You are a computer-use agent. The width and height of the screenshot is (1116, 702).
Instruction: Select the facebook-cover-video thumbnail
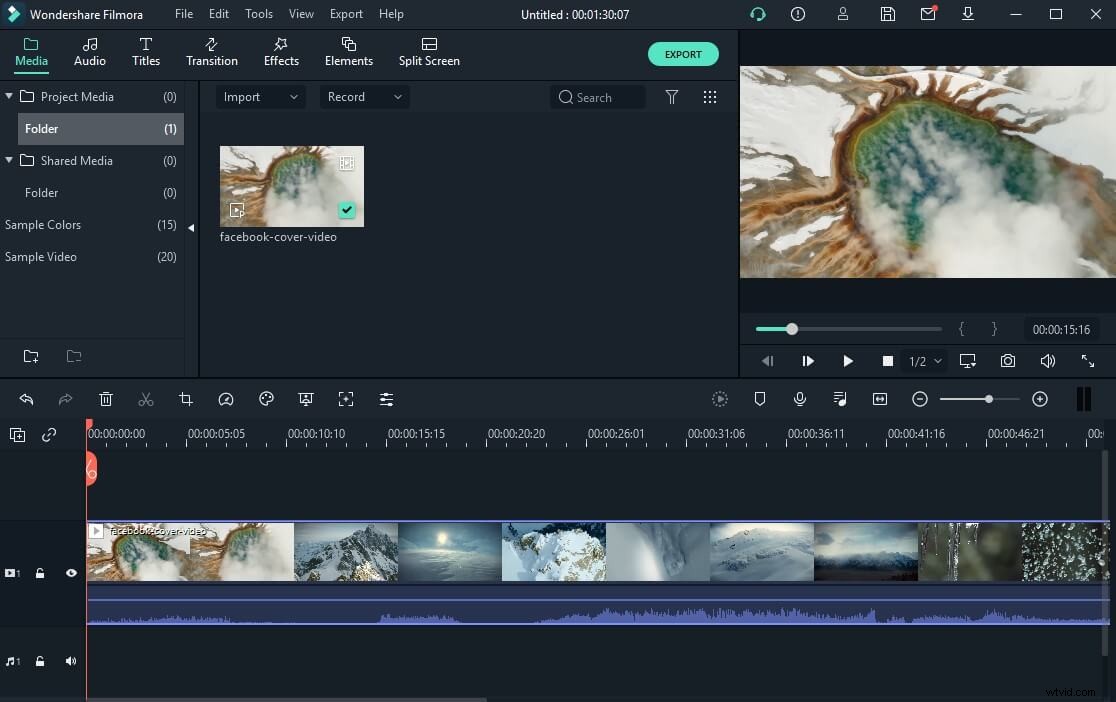[291, 186]
